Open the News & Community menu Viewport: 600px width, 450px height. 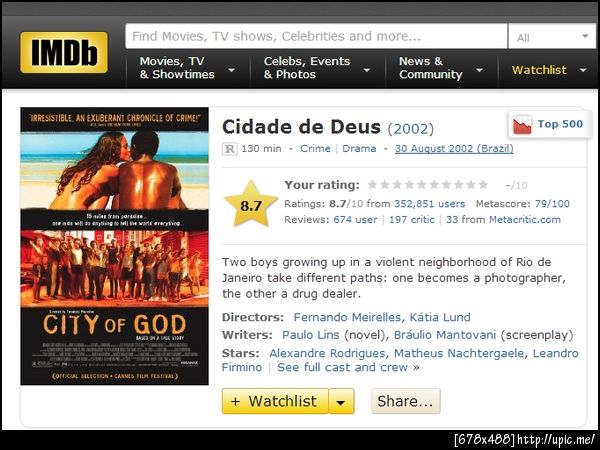(441, 68)
